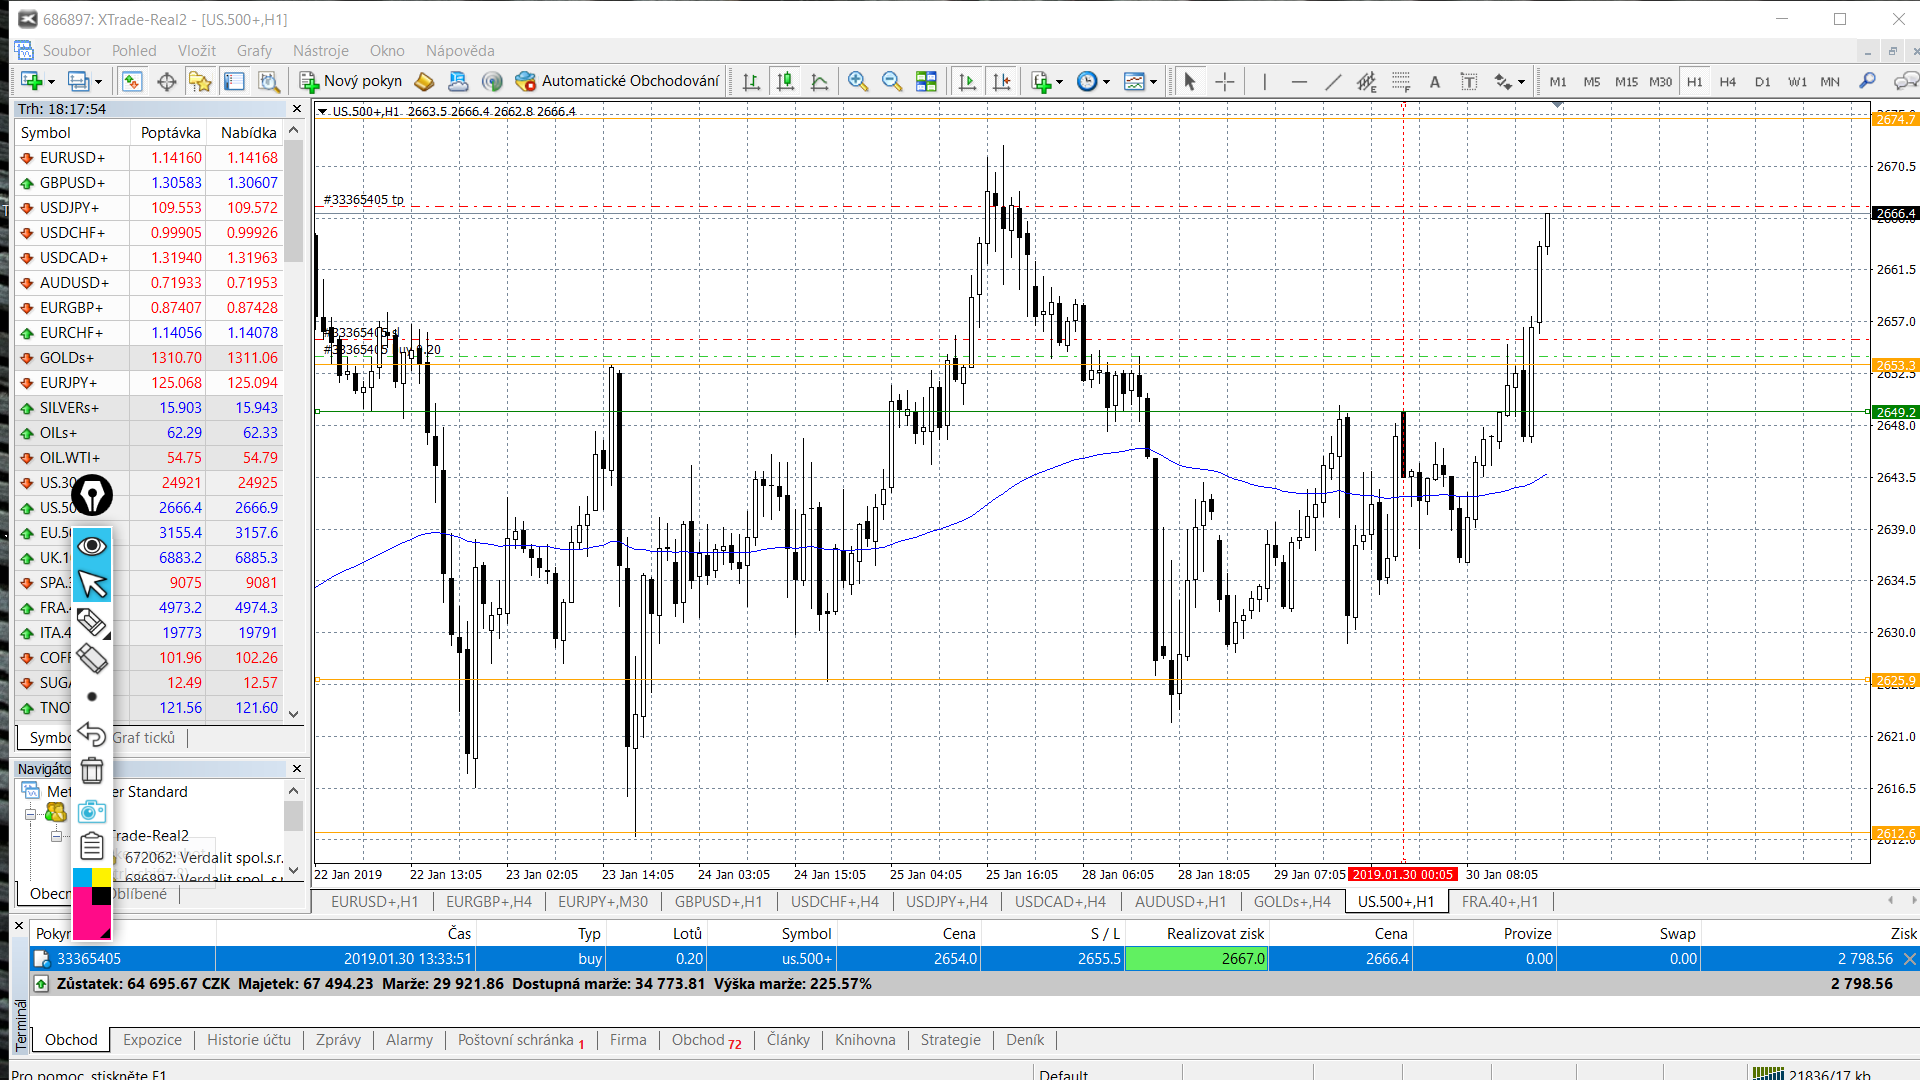1920x1080 pixels.
Task: Toggle chart auto scroll button
Action: pos(967,82)
